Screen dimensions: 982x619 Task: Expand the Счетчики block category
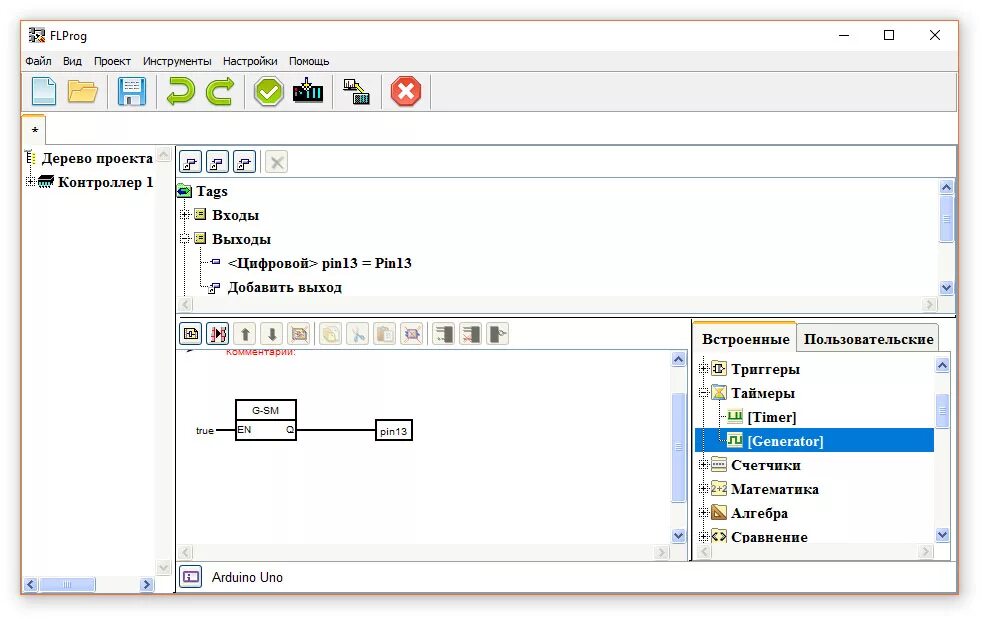[703, 465]
